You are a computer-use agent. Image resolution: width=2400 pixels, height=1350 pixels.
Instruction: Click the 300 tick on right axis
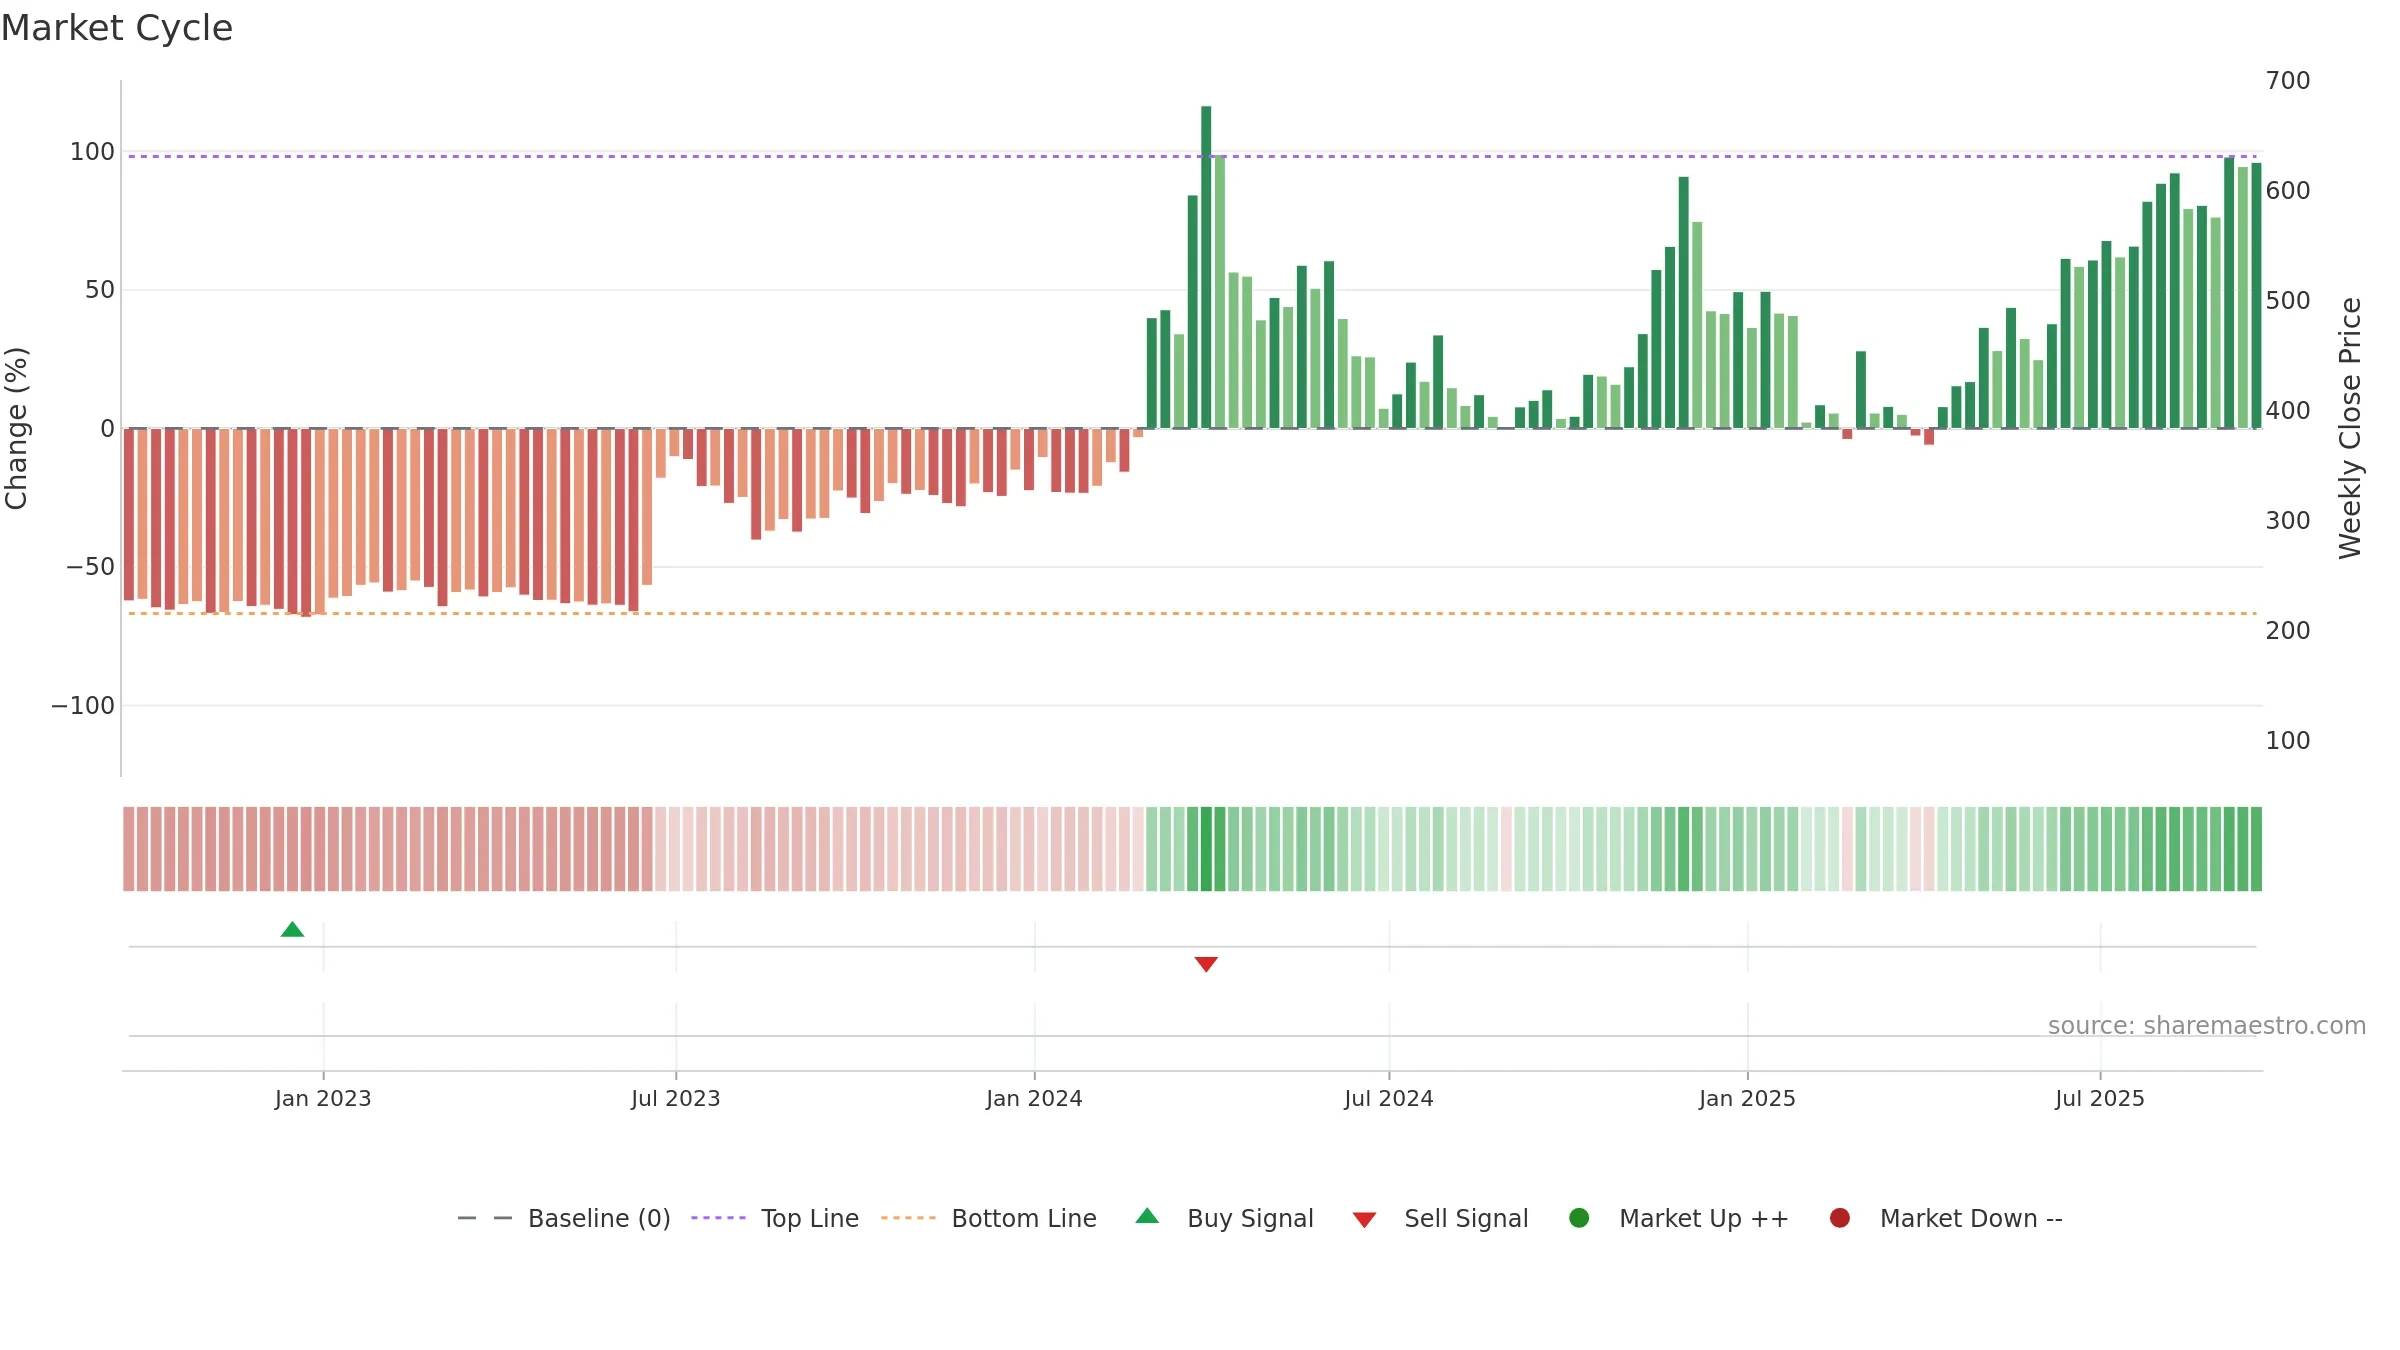[x=2288, y=521]
